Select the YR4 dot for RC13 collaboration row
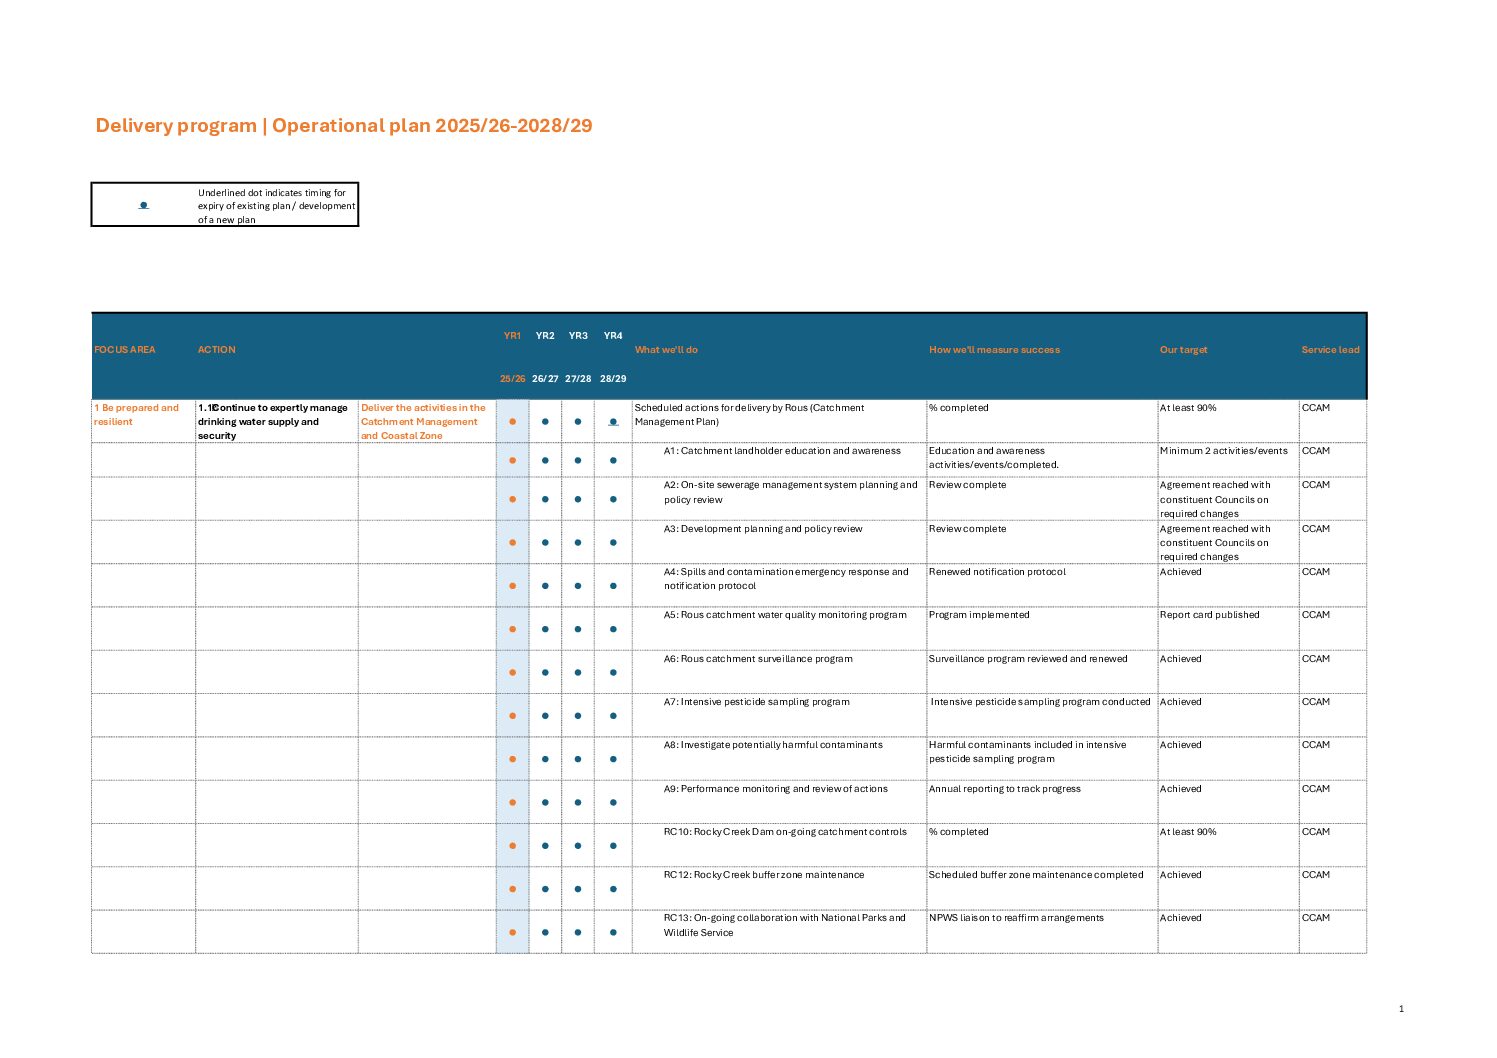Screen dimensions: 1497x1058 612,932
